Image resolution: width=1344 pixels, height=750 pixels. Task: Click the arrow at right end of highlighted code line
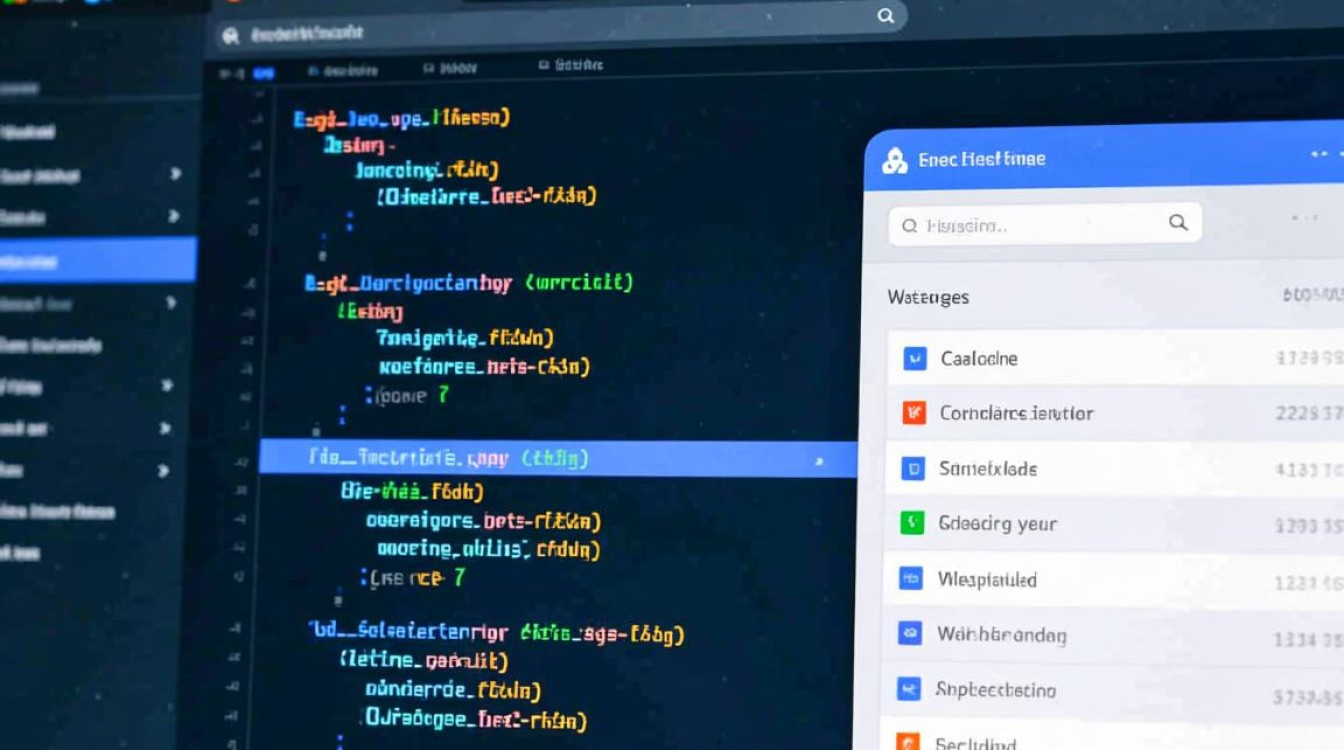(x=819, y=461)
